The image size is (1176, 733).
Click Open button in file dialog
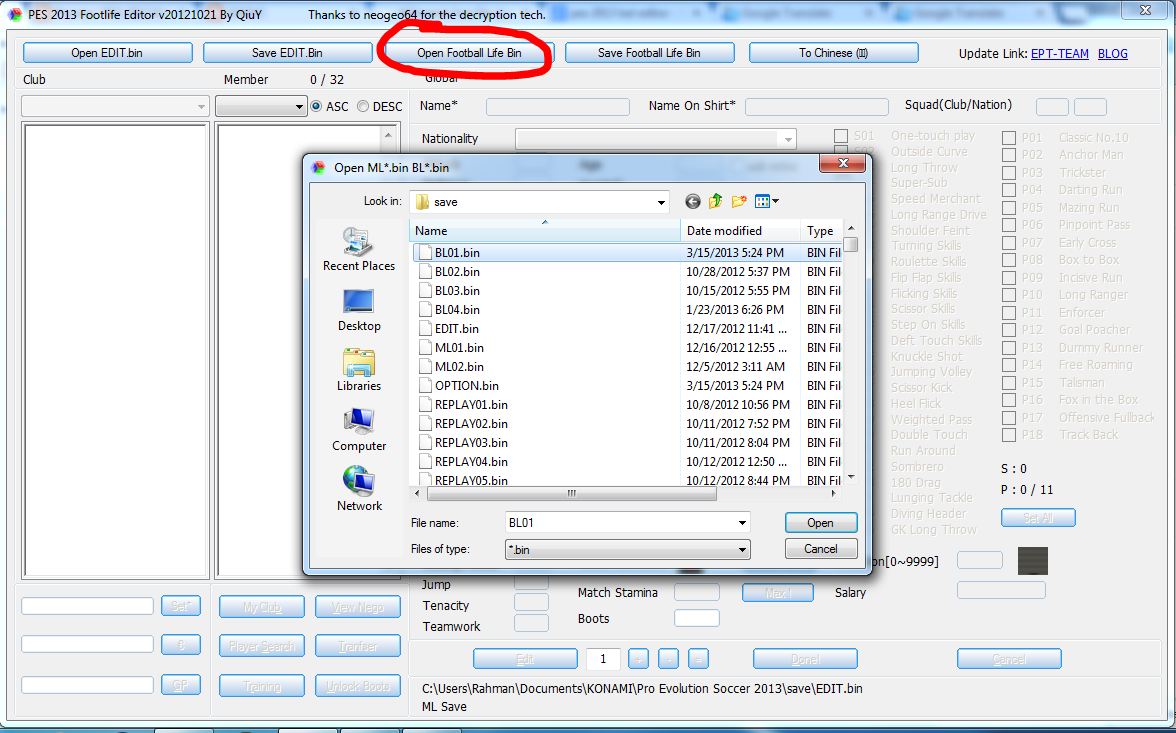820,523
